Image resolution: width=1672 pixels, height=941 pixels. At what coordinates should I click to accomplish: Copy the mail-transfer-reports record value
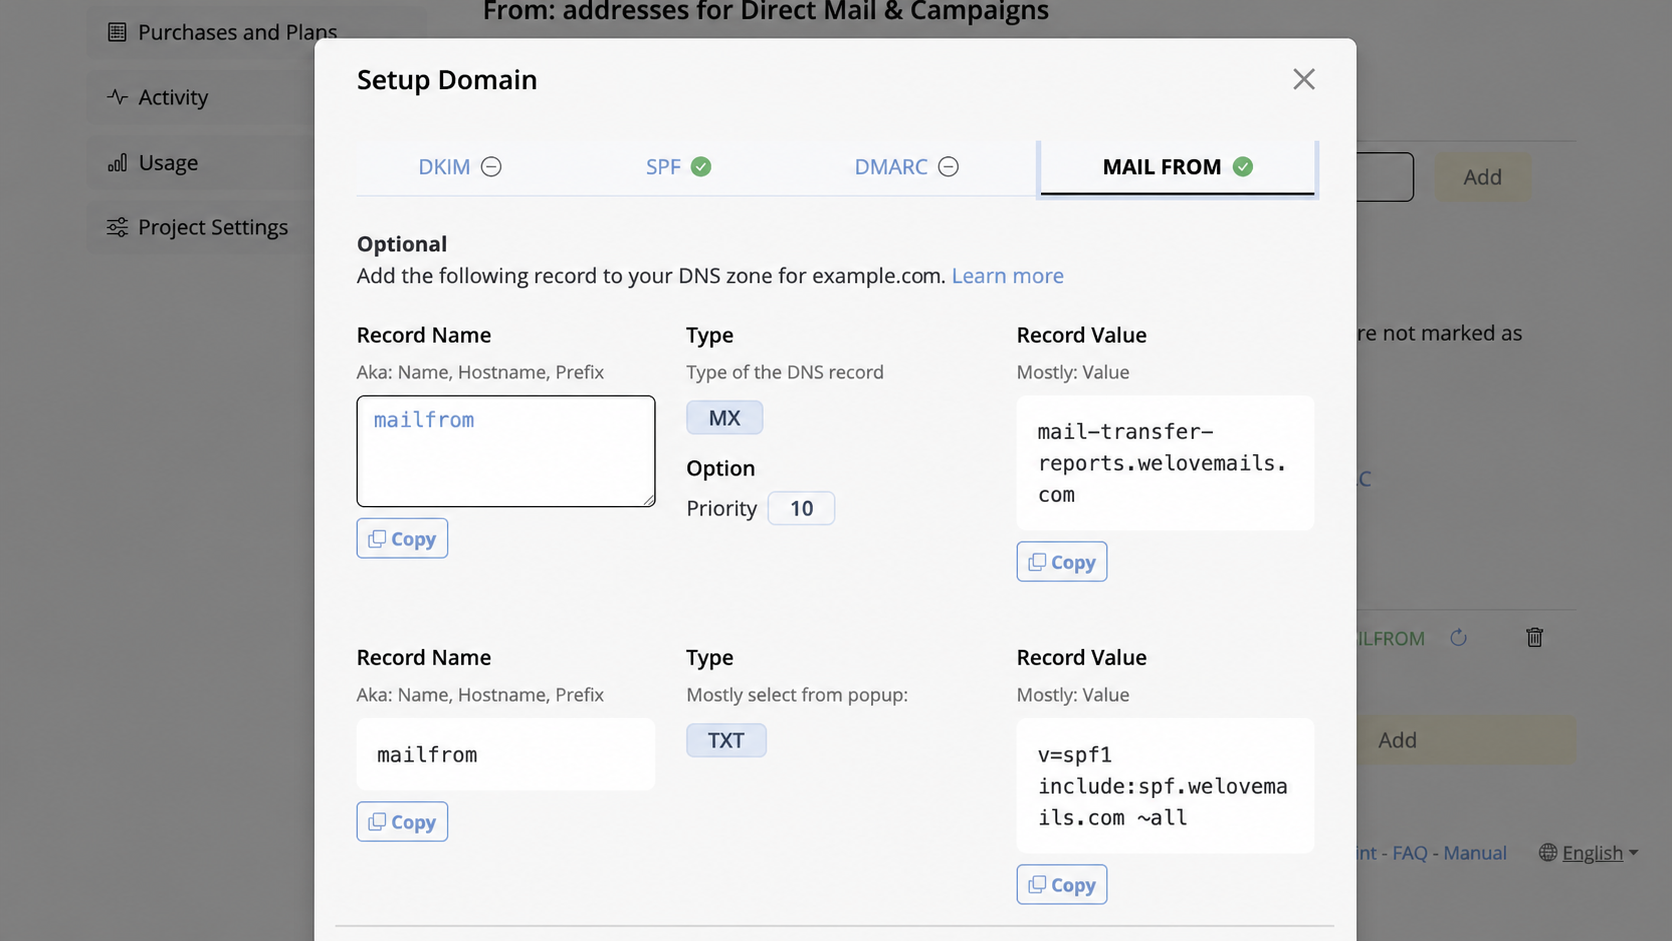click(x=1062, y=562)
